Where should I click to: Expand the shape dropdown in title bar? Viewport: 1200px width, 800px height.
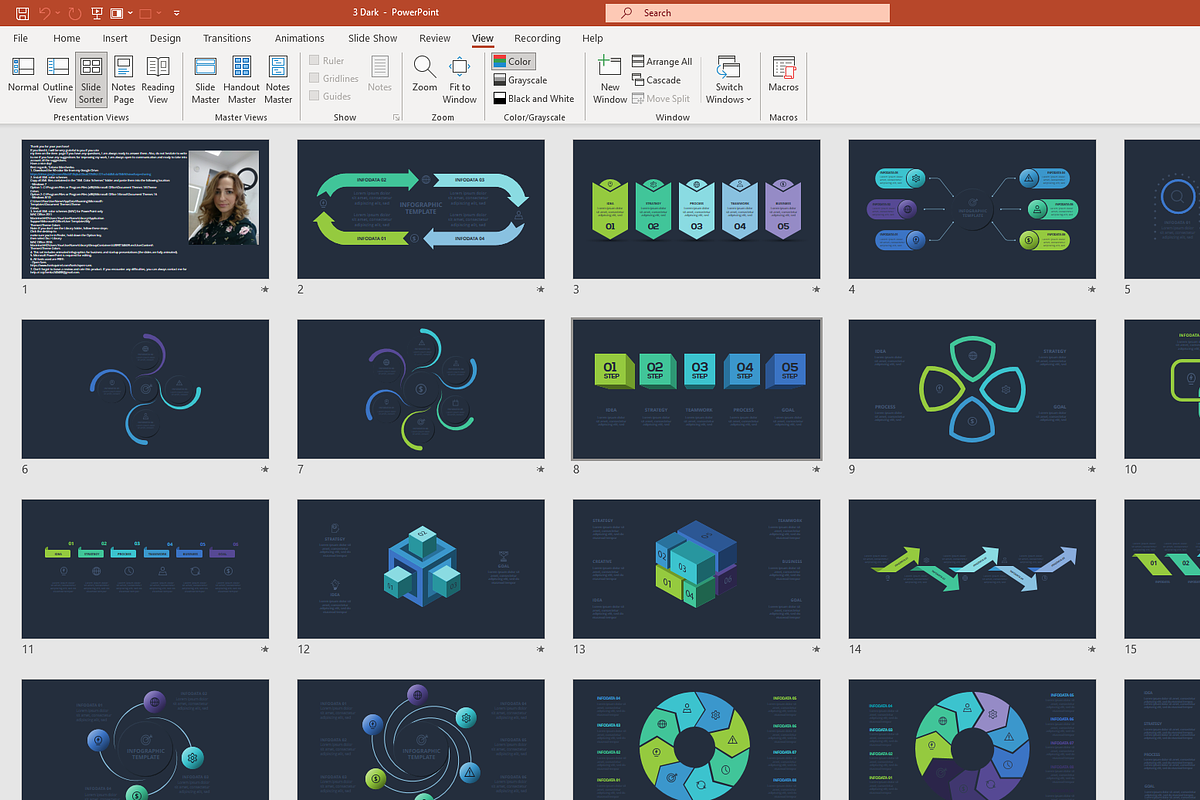(159, 13)
